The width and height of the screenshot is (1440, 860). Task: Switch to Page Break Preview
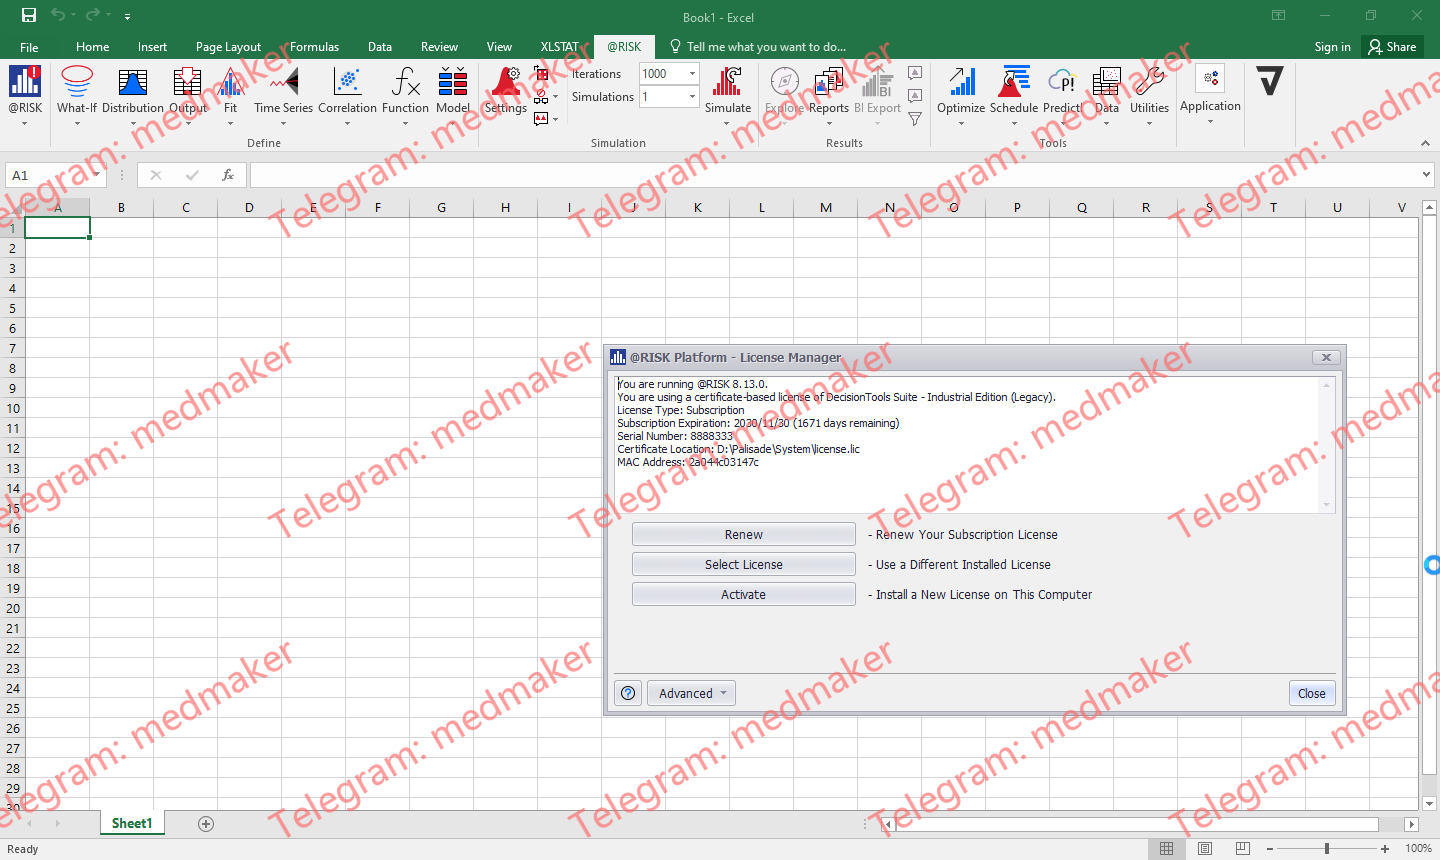pos(1242,848)
